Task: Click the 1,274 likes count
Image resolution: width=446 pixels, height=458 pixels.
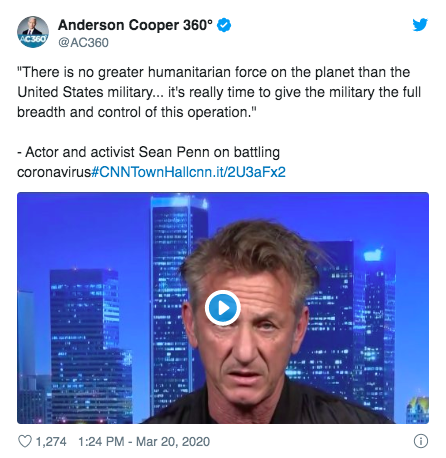Action: (x=51, y=442)
